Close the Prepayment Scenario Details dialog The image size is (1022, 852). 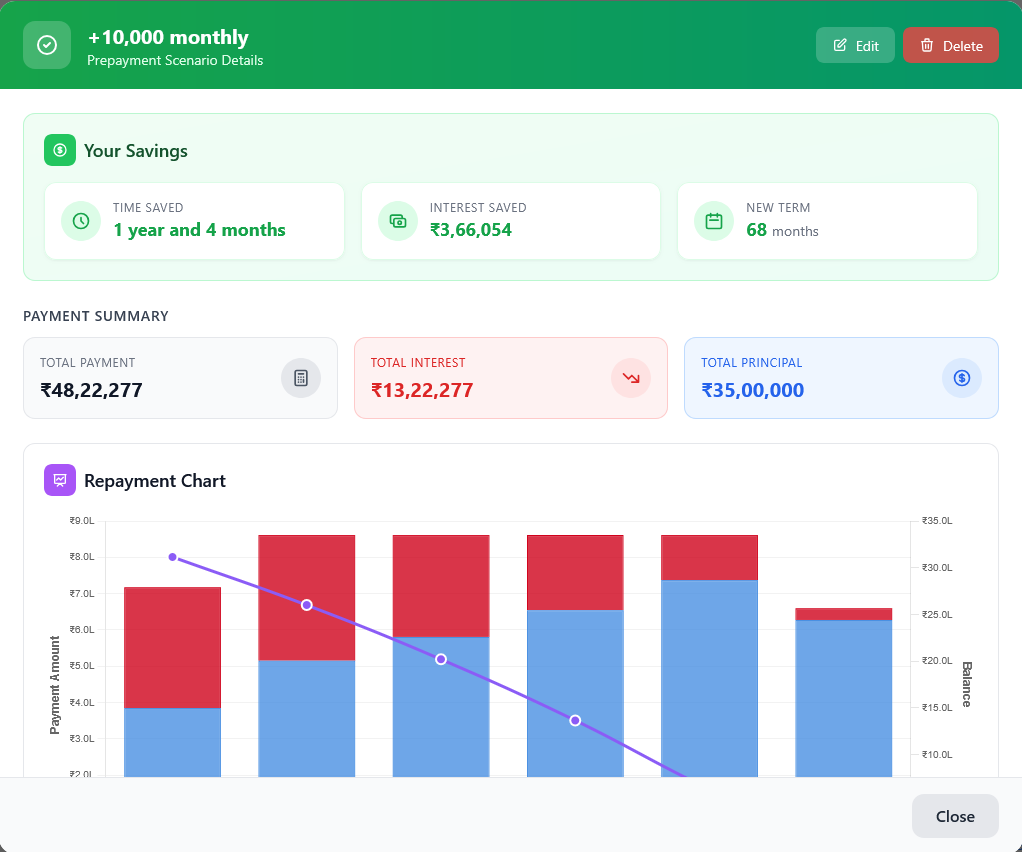[954, 816]
